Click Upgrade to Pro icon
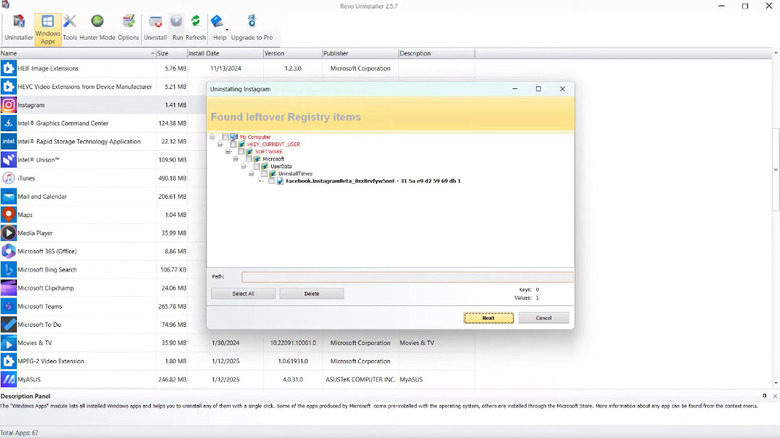 [252, 28]
